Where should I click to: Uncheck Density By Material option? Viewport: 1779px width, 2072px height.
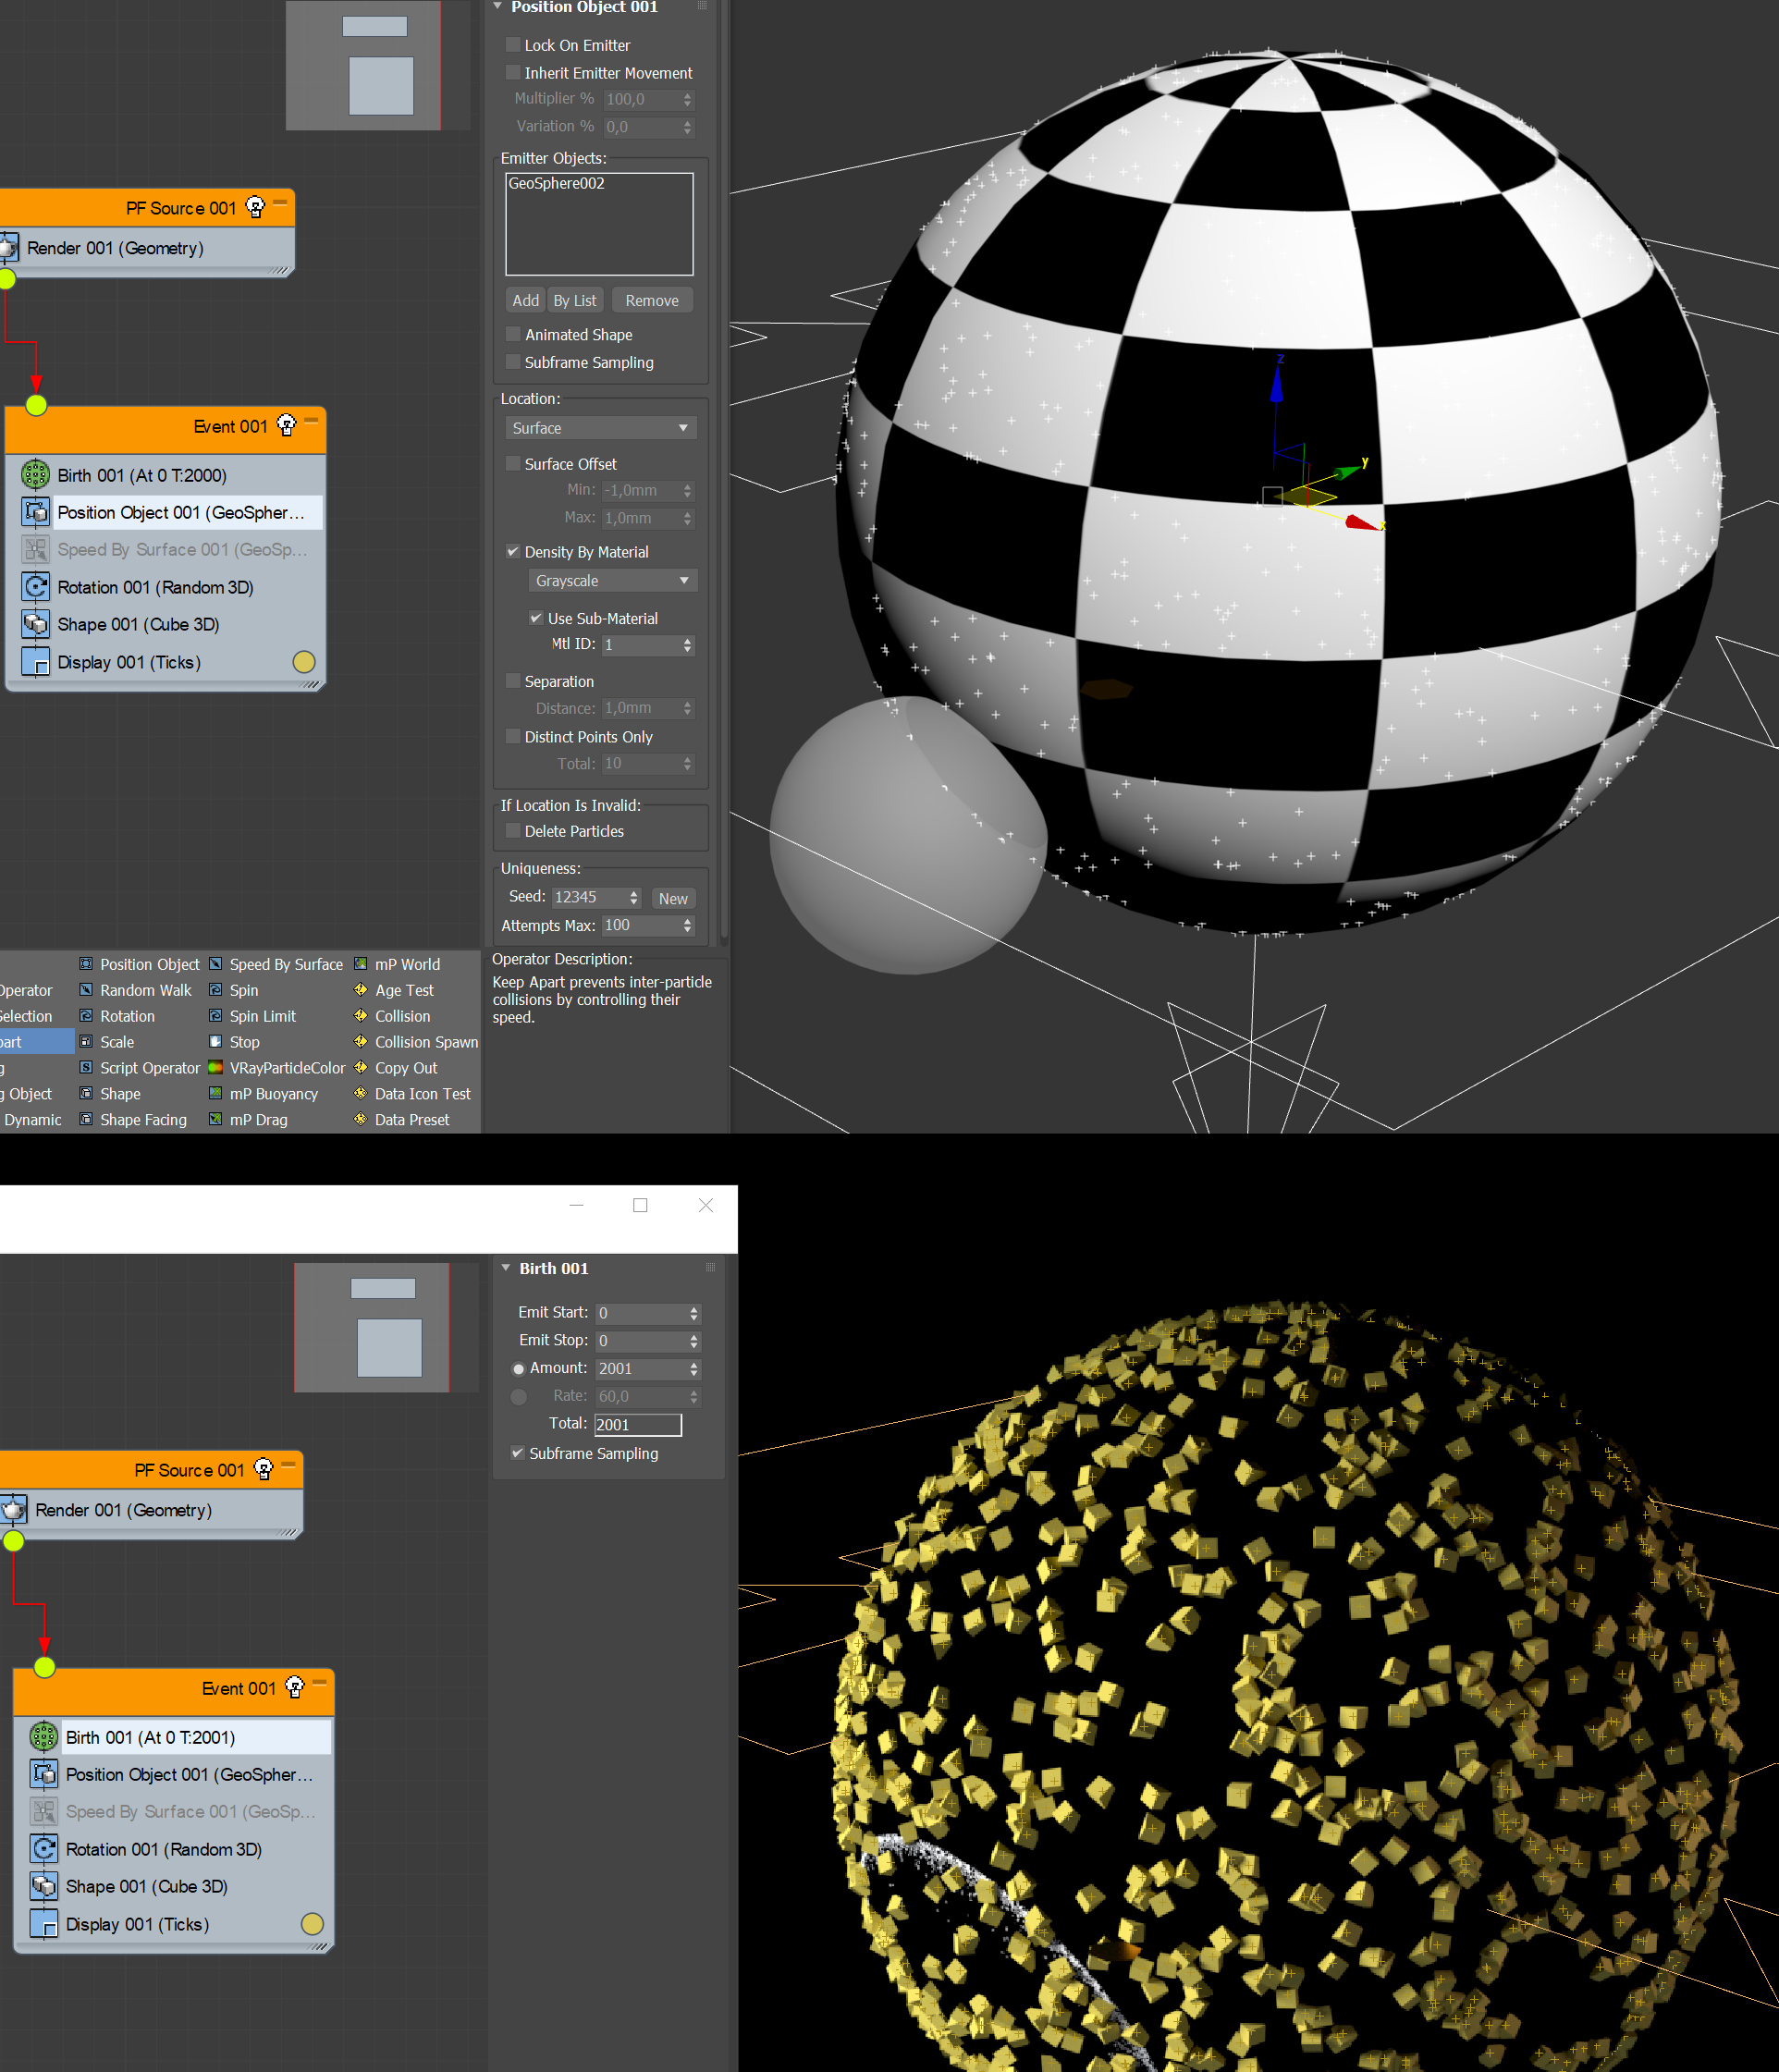tap(513, 551)
